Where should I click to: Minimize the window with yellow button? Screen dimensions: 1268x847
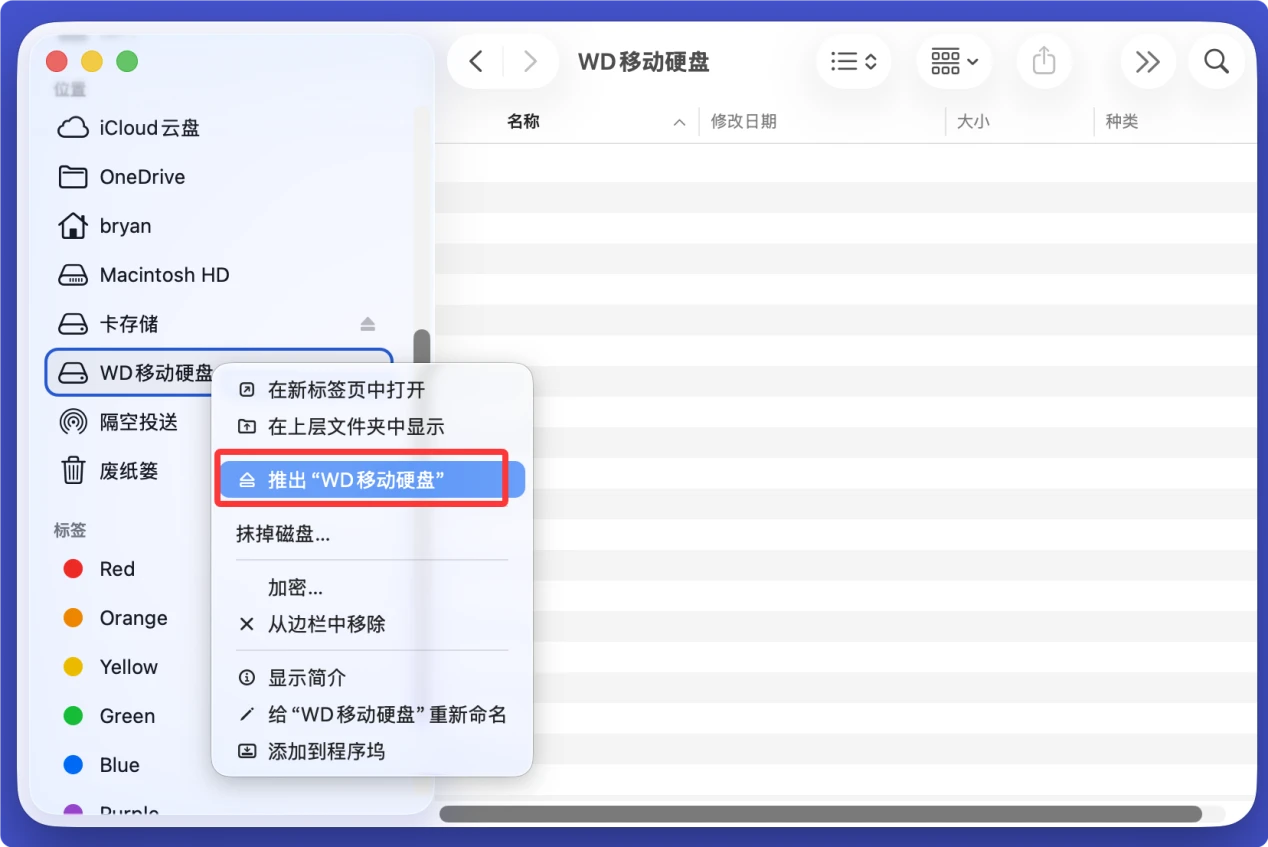[92, 62]
